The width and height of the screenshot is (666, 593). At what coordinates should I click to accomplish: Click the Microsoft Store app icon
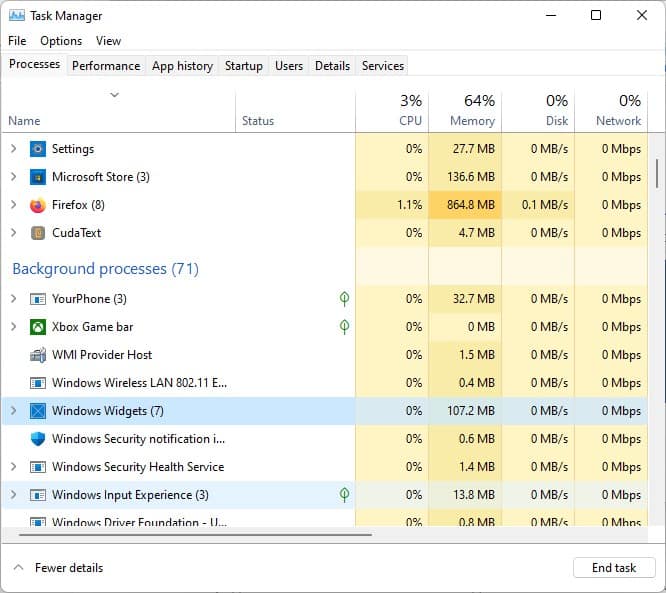click(x=38, y=177)
